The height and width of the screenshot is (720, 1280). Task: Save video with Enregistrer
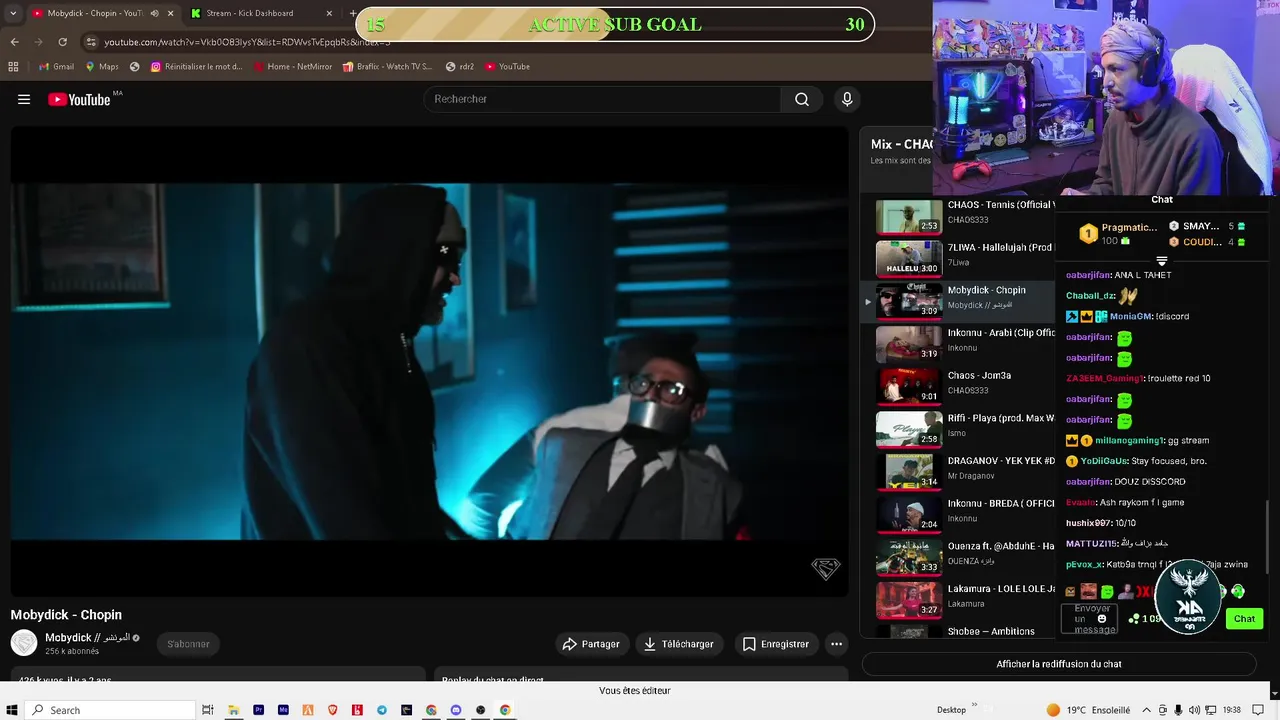point(775,644)
